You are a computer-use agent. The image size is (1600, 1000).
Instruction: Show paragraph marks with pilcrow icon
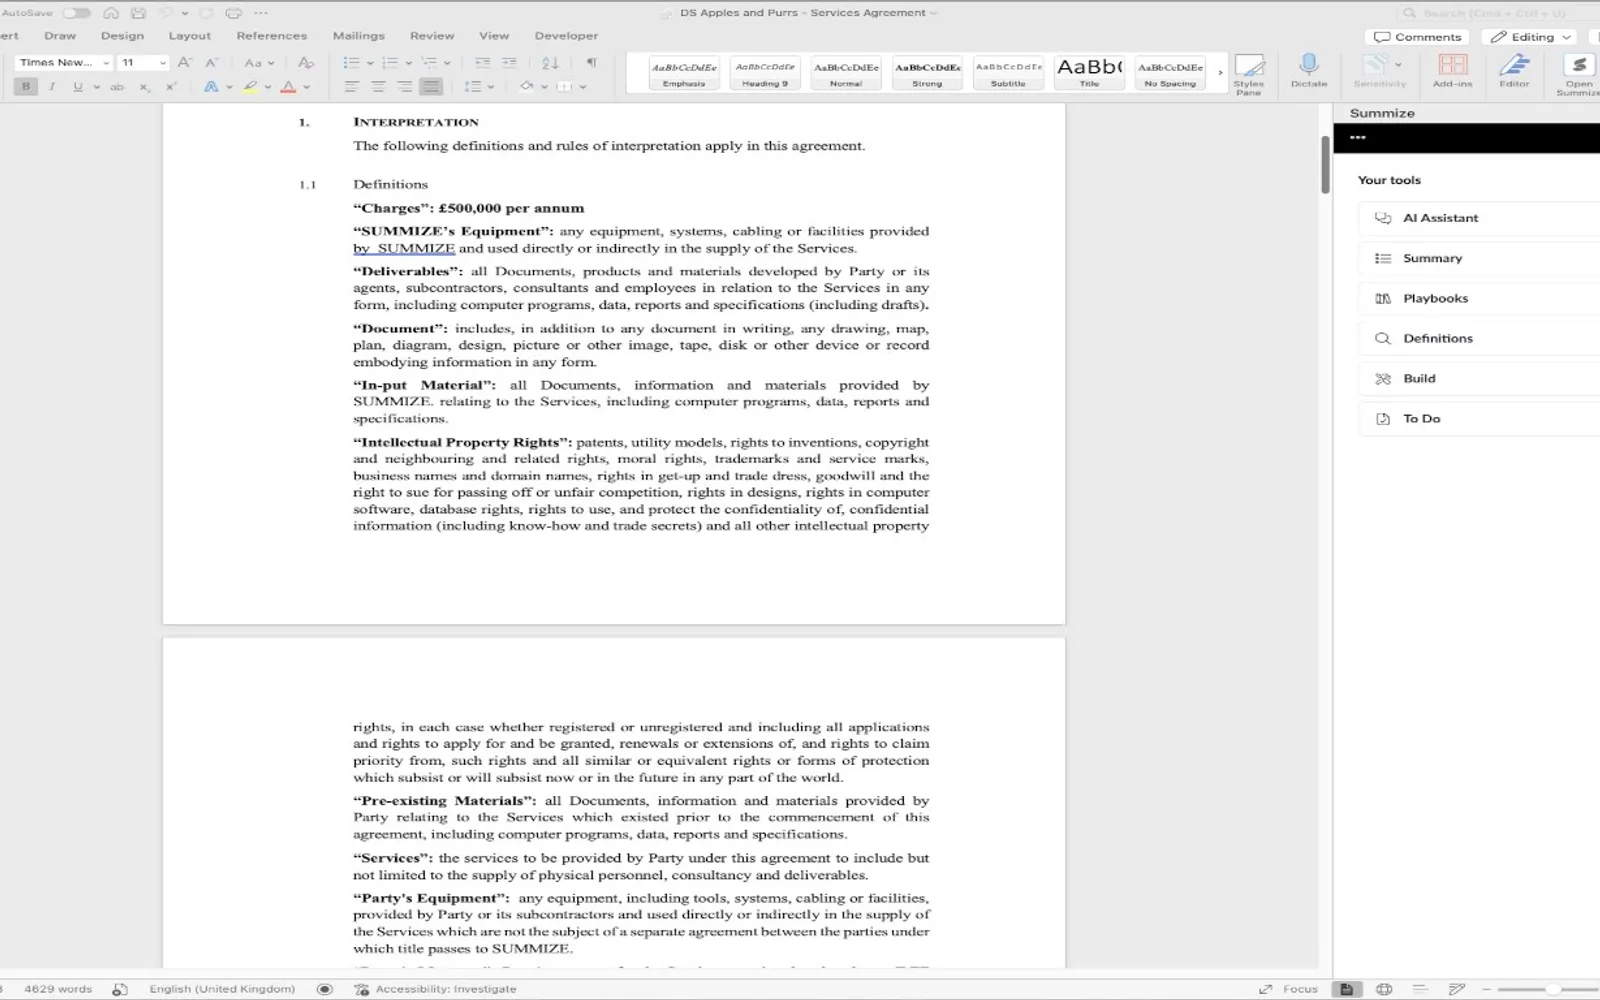(591, 62)
